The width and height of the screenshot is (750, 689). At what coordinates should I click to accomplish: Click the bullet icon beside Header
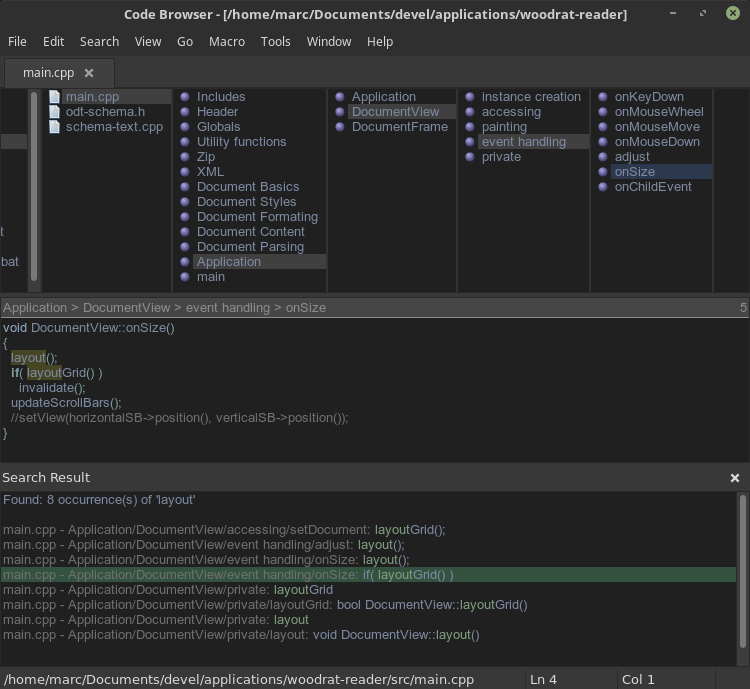[185, 111]
